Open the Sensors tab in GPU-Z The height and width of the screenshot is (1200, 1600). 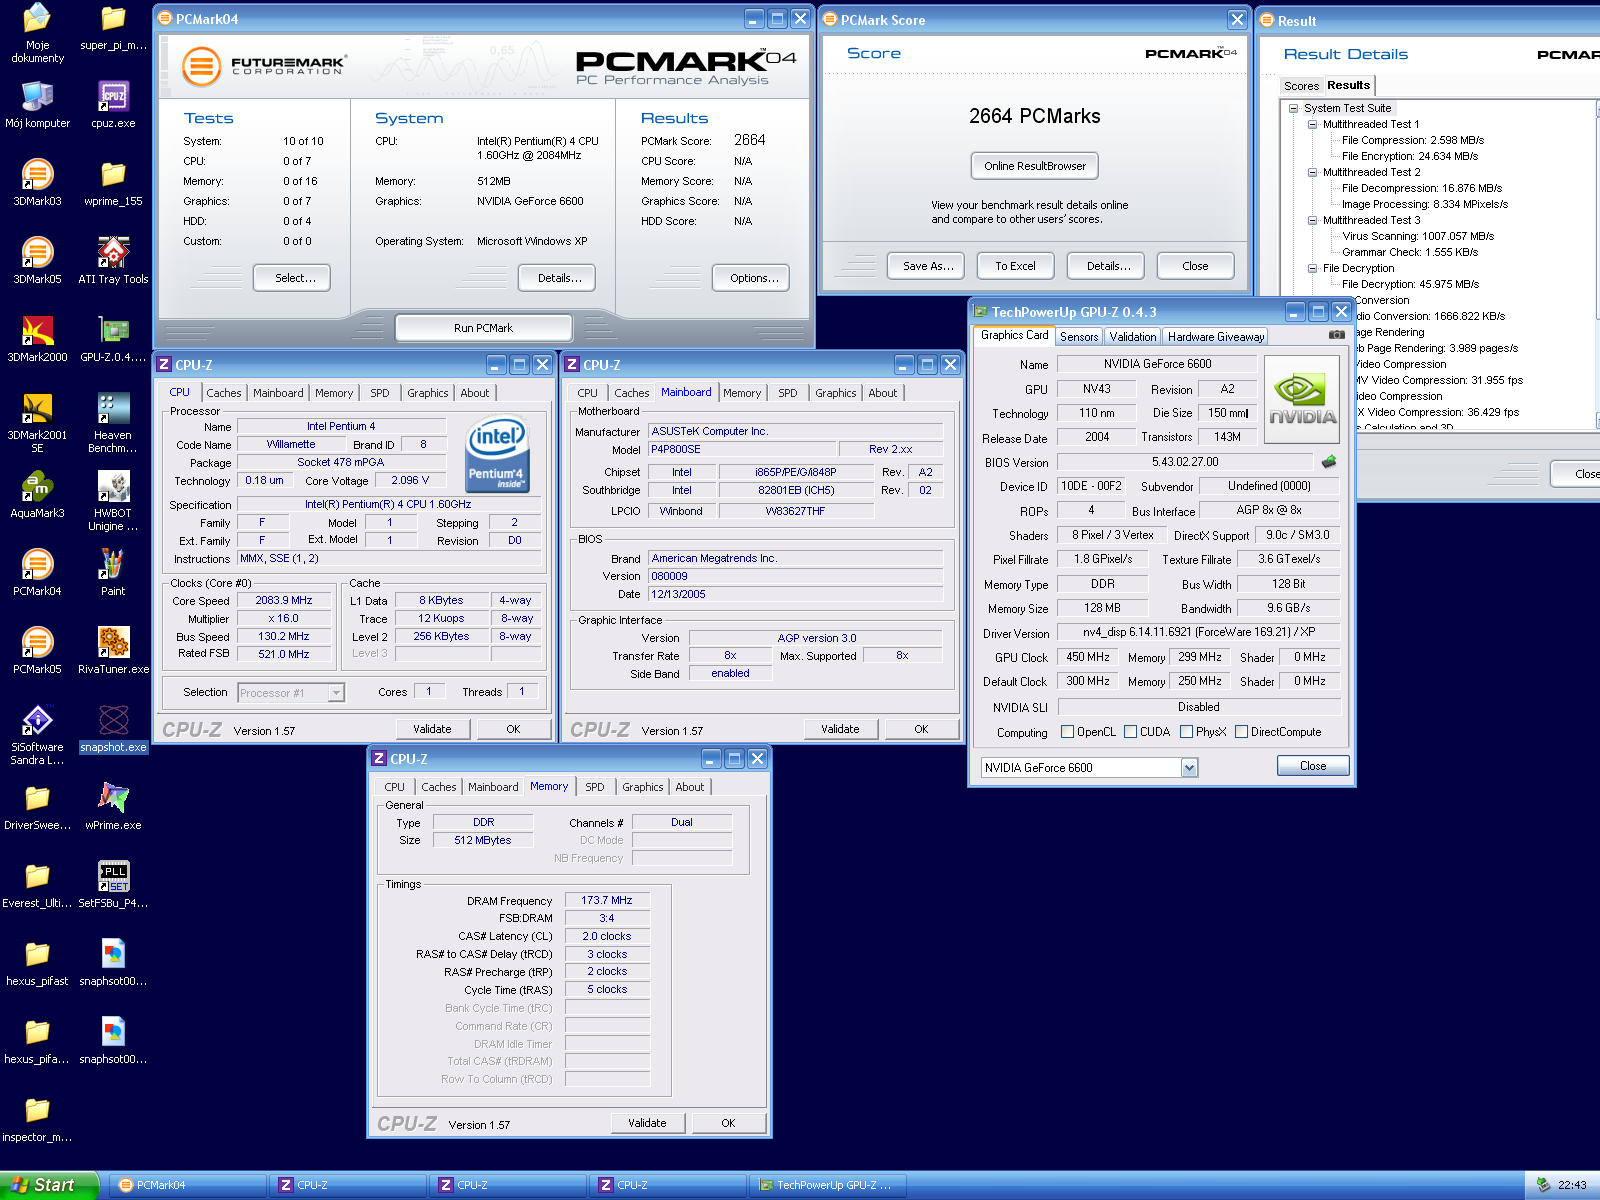click(1079, 337)
